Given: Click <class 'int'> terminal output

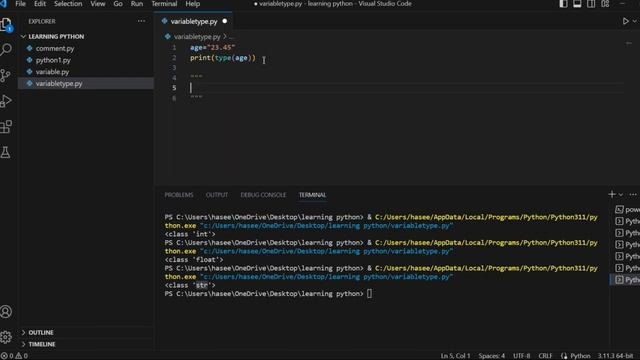Looking at the screenshot, I should pyautogui.click(x=190, y=234).
